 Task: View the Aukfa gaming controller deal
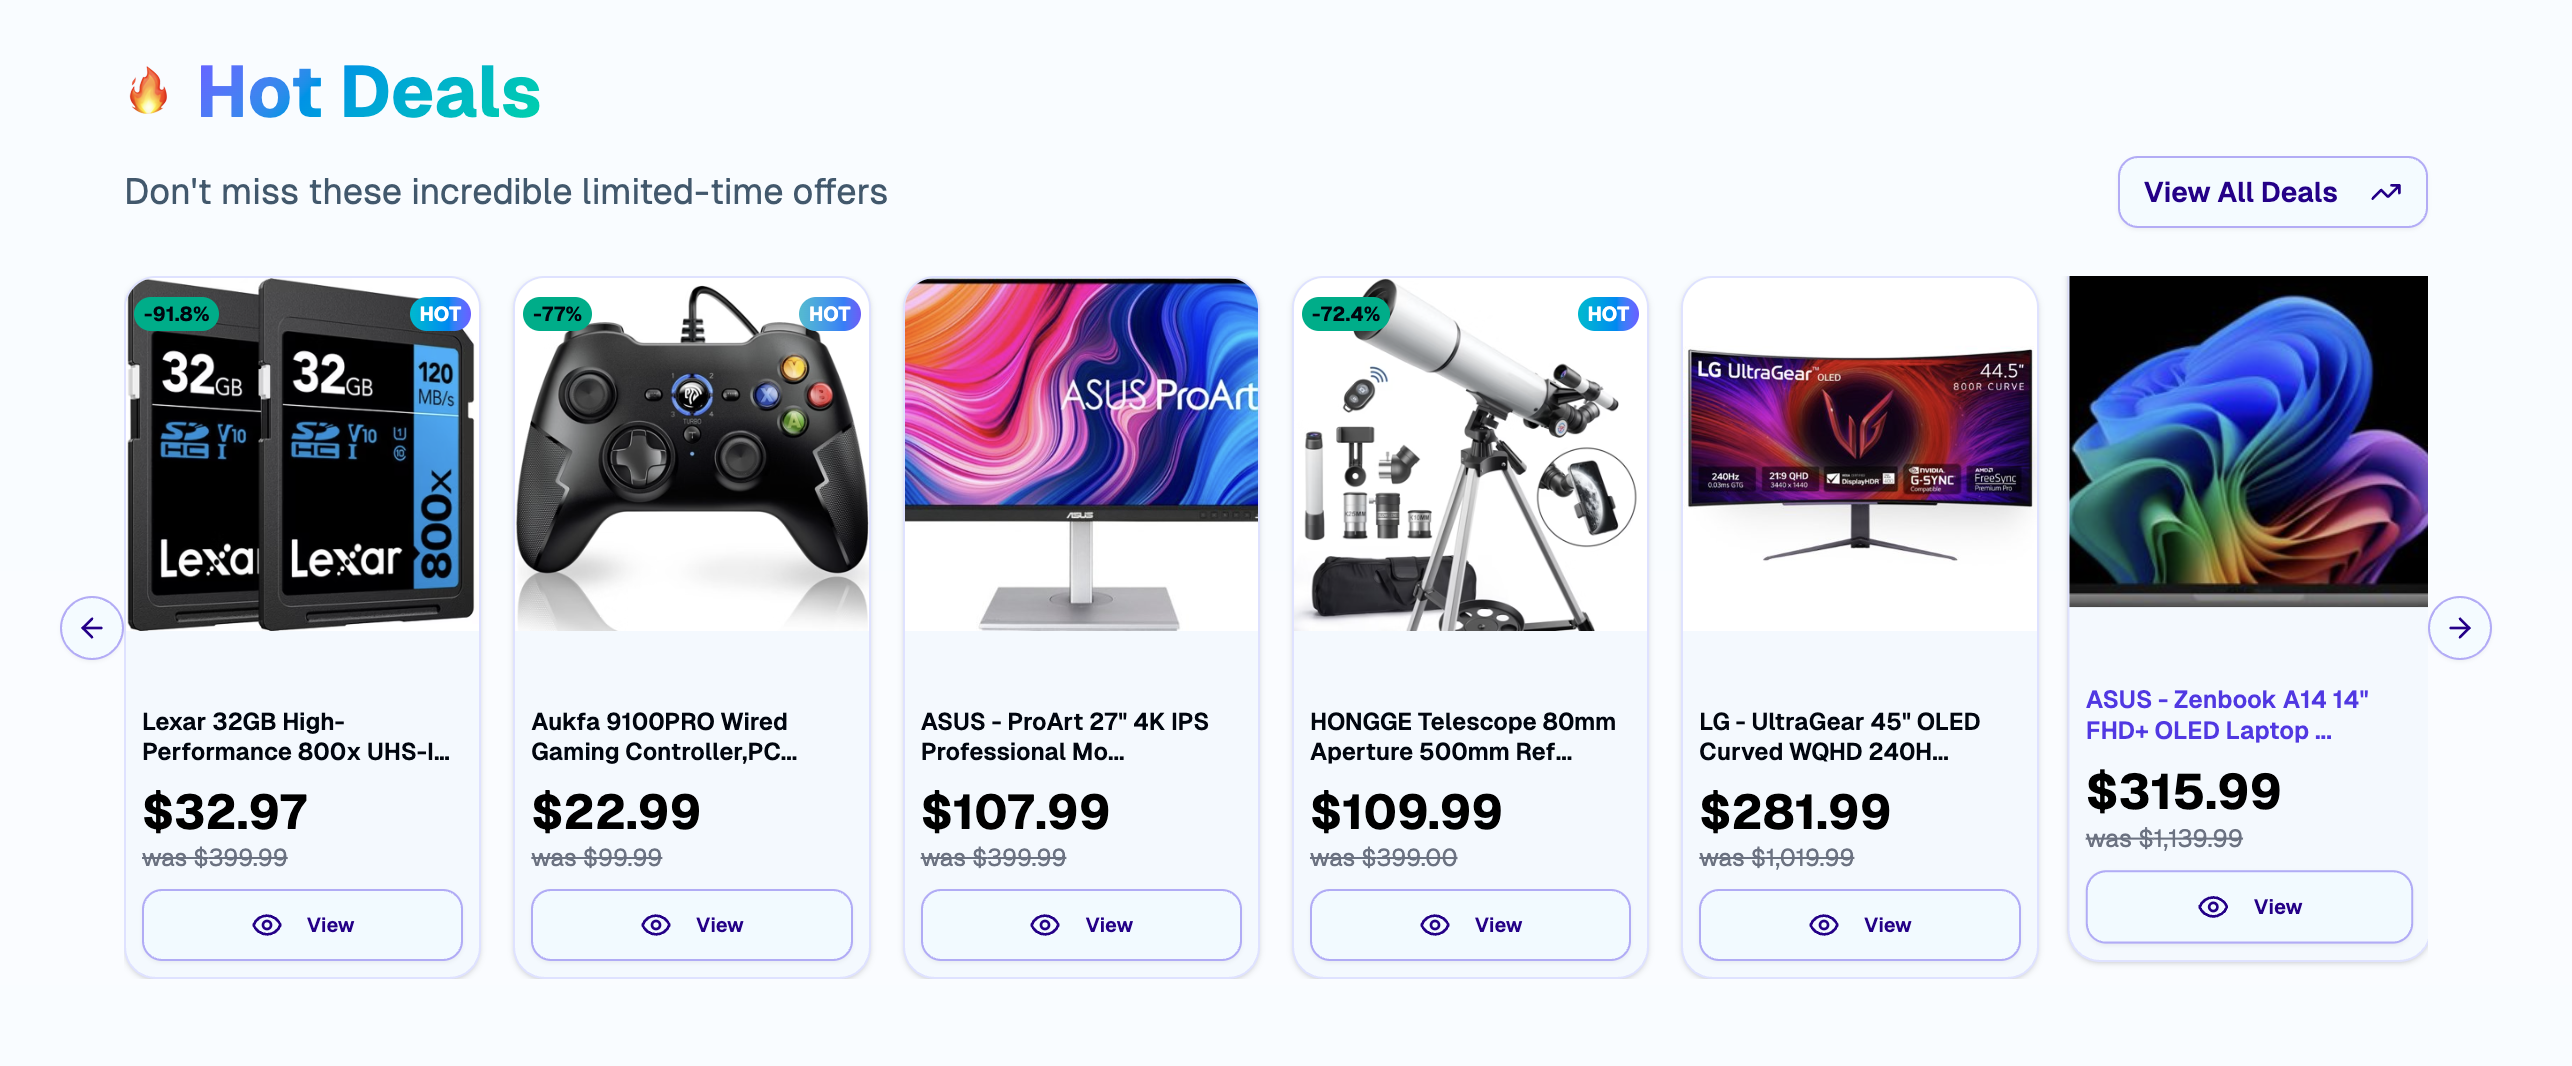(691, 925)
